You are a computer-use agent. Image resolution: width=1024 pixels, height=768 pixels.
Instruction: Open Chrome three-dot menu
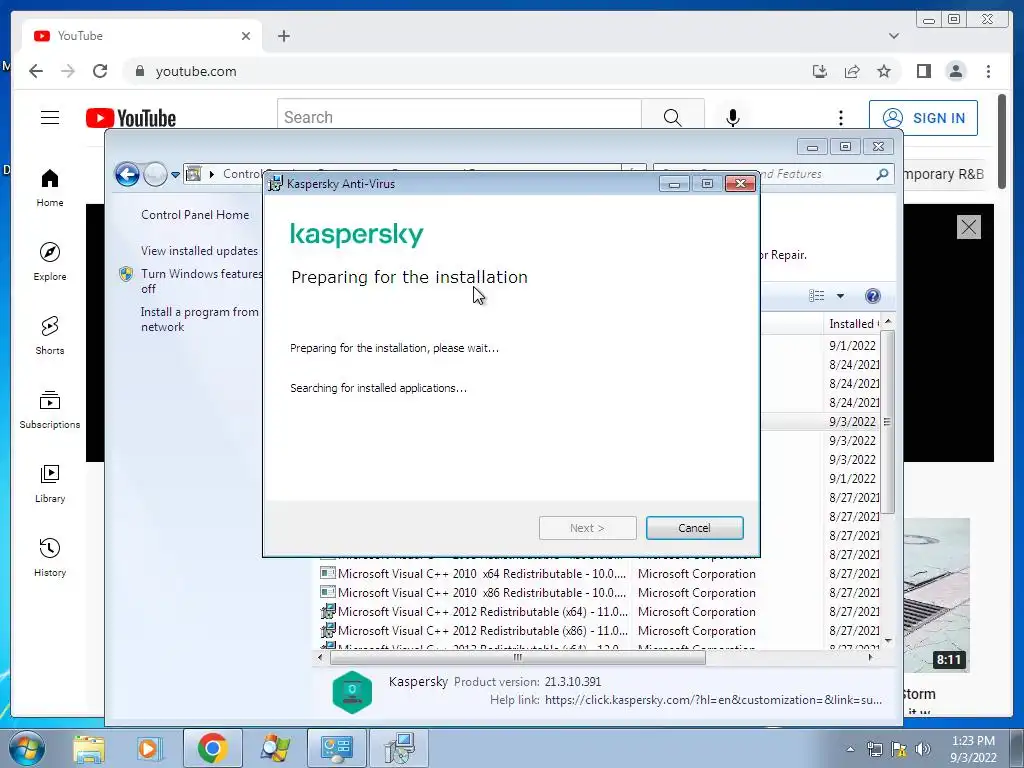coord(988,71)
